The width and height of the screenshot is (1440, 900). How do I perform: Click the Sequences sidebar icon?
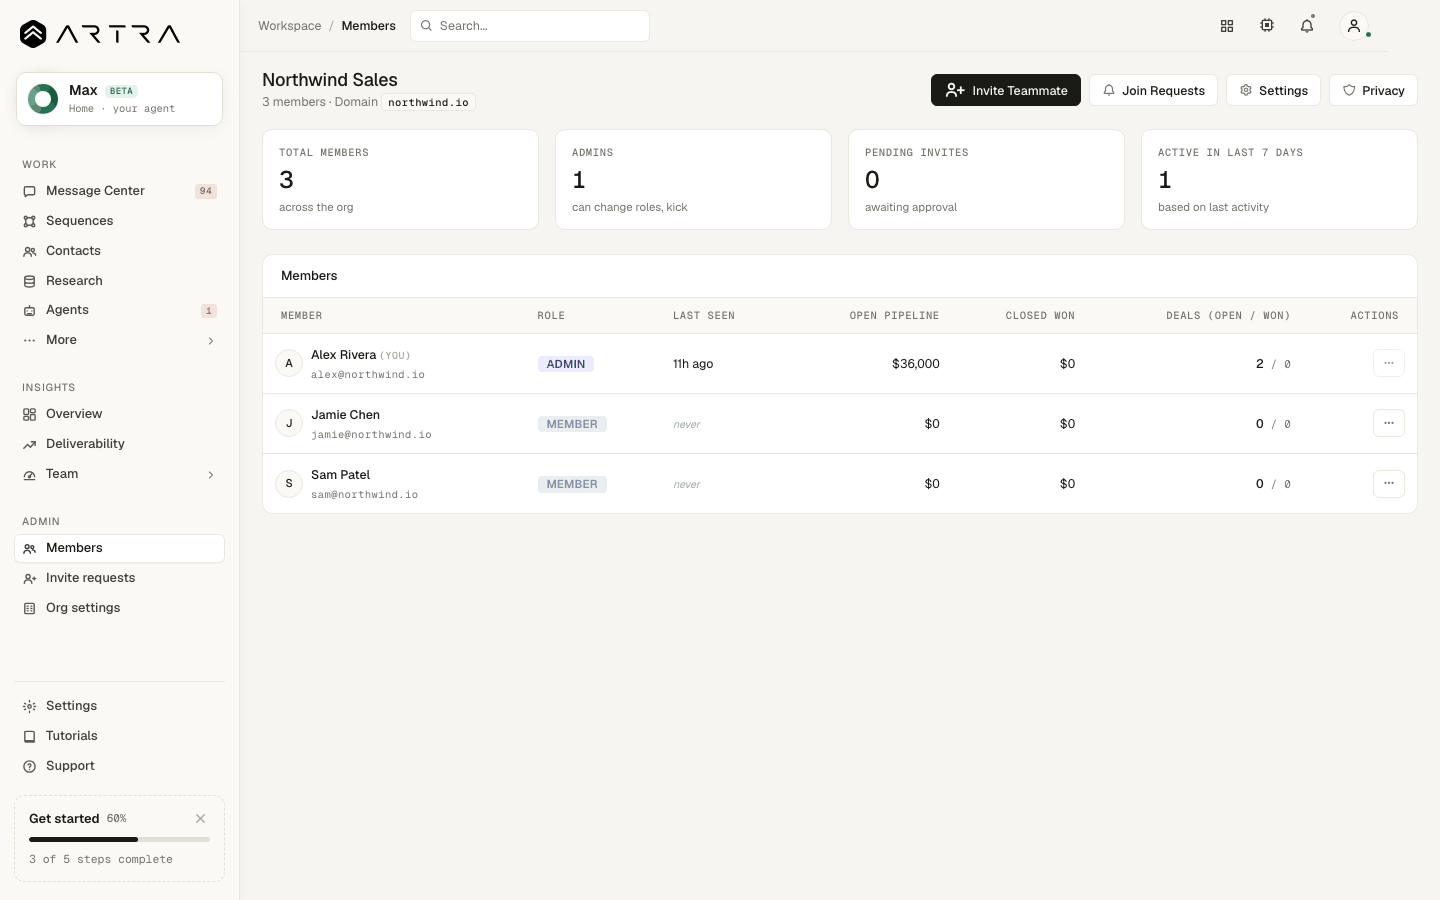30,221
